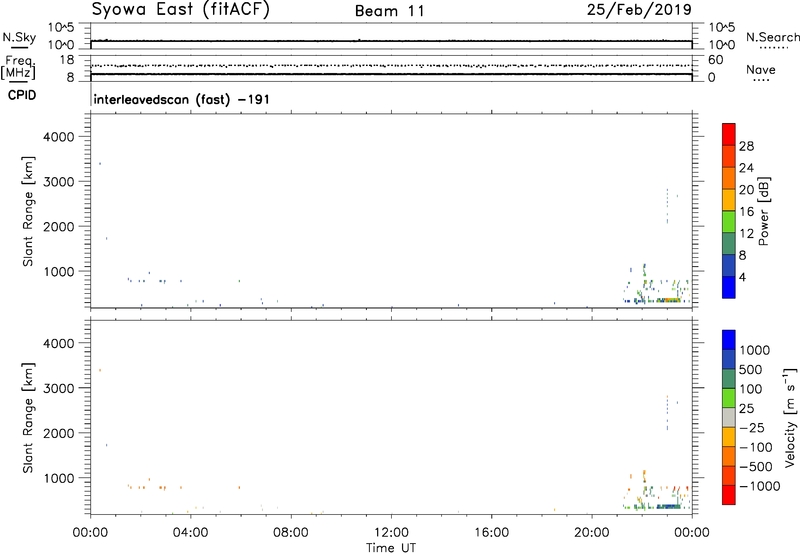Click the red velocity swatch below -1000
The height and width of the screenshot is (554, 800).
pos(729,495)
